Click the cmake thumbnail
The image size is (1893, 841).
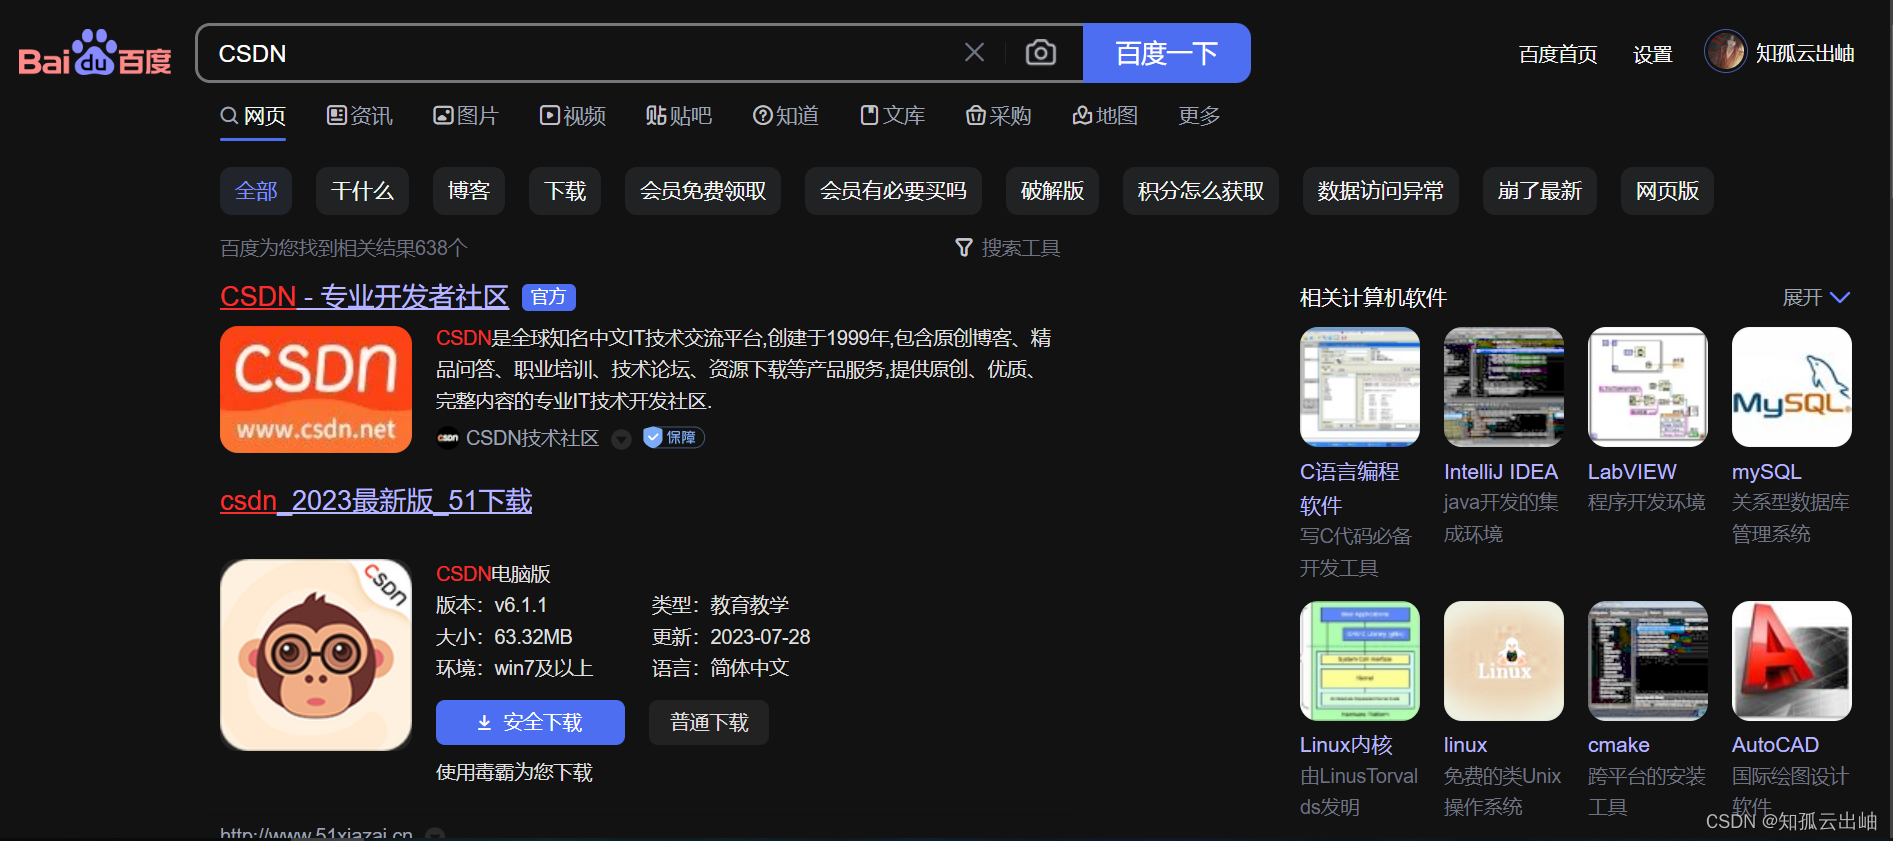click(1648, 661)
